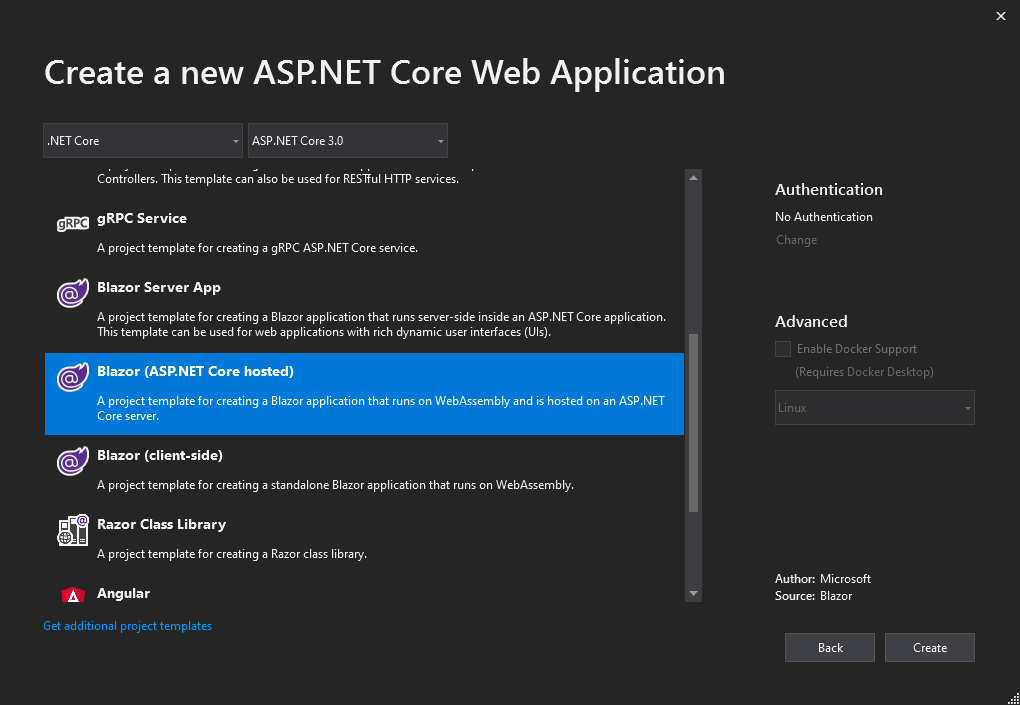Select the gRPC Service template title
Image resolution: width=1020 pixels, height=705 pixels.
pos(142,218)
